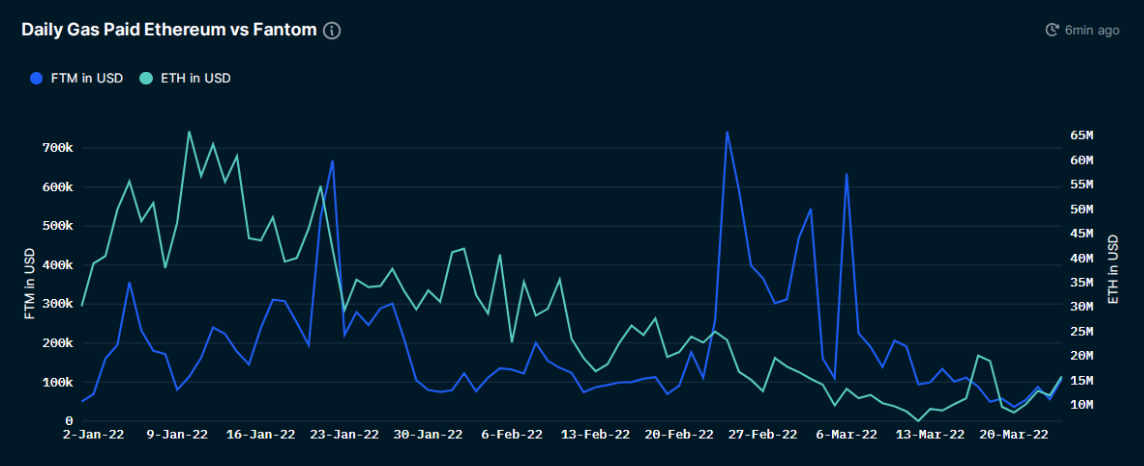Click the 2-Jan-22 x-axis label
Image resolution: width=1144 pixels, height=466 pixels.
(93, 434)
